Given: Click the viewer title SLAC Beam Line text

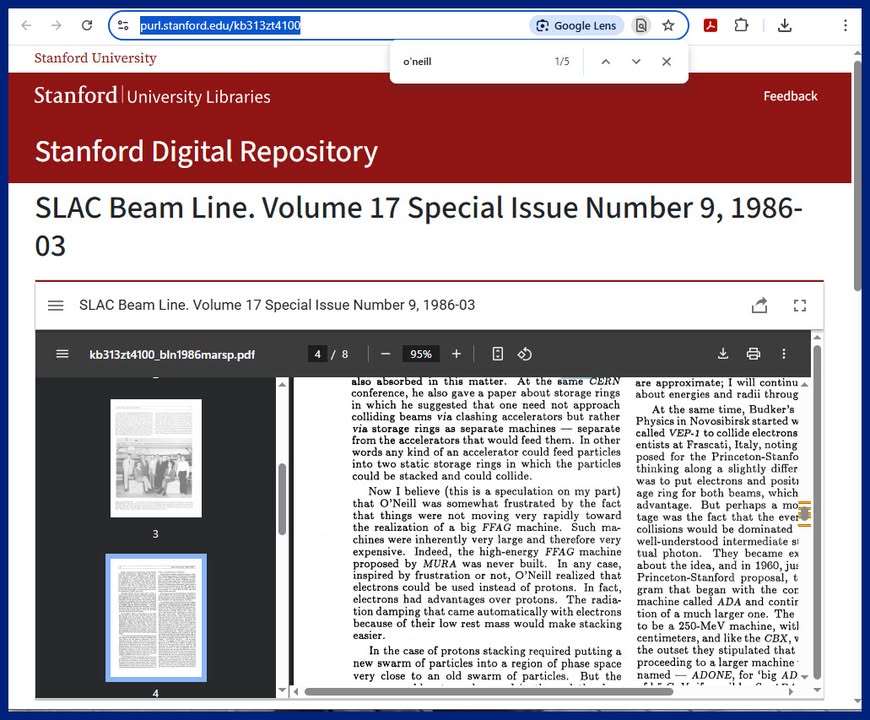Looking at the screenshot, I should coord(277,305).
